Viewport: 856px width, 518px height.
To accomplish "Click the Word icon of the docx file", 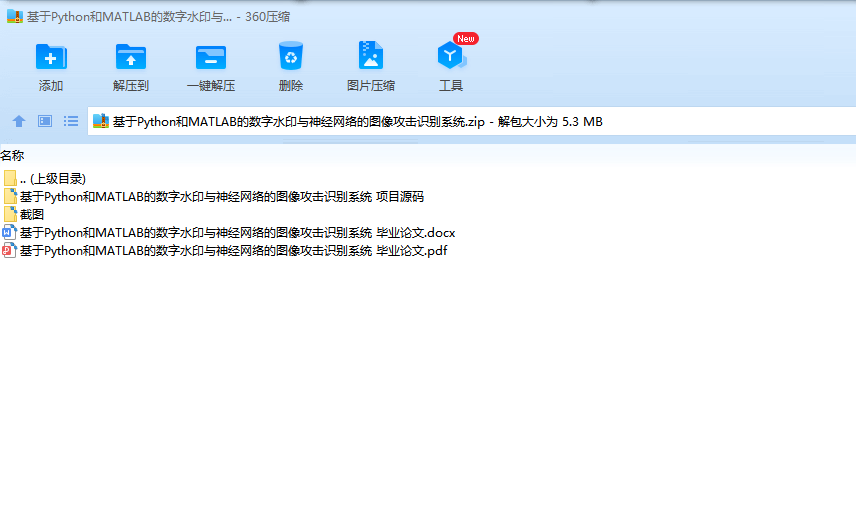I will point(9,233).
